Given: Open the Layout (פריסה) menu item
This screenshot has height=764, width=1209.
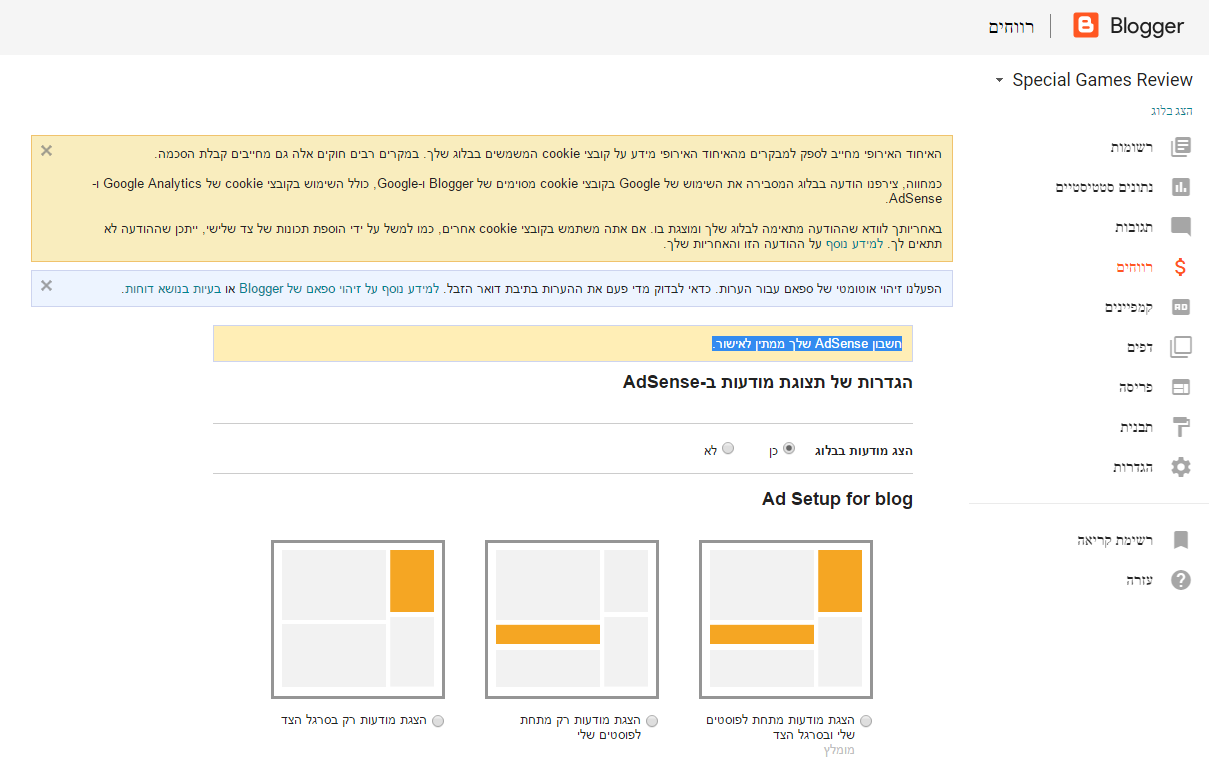Looking at the screenshot, I should point(1136,387).
